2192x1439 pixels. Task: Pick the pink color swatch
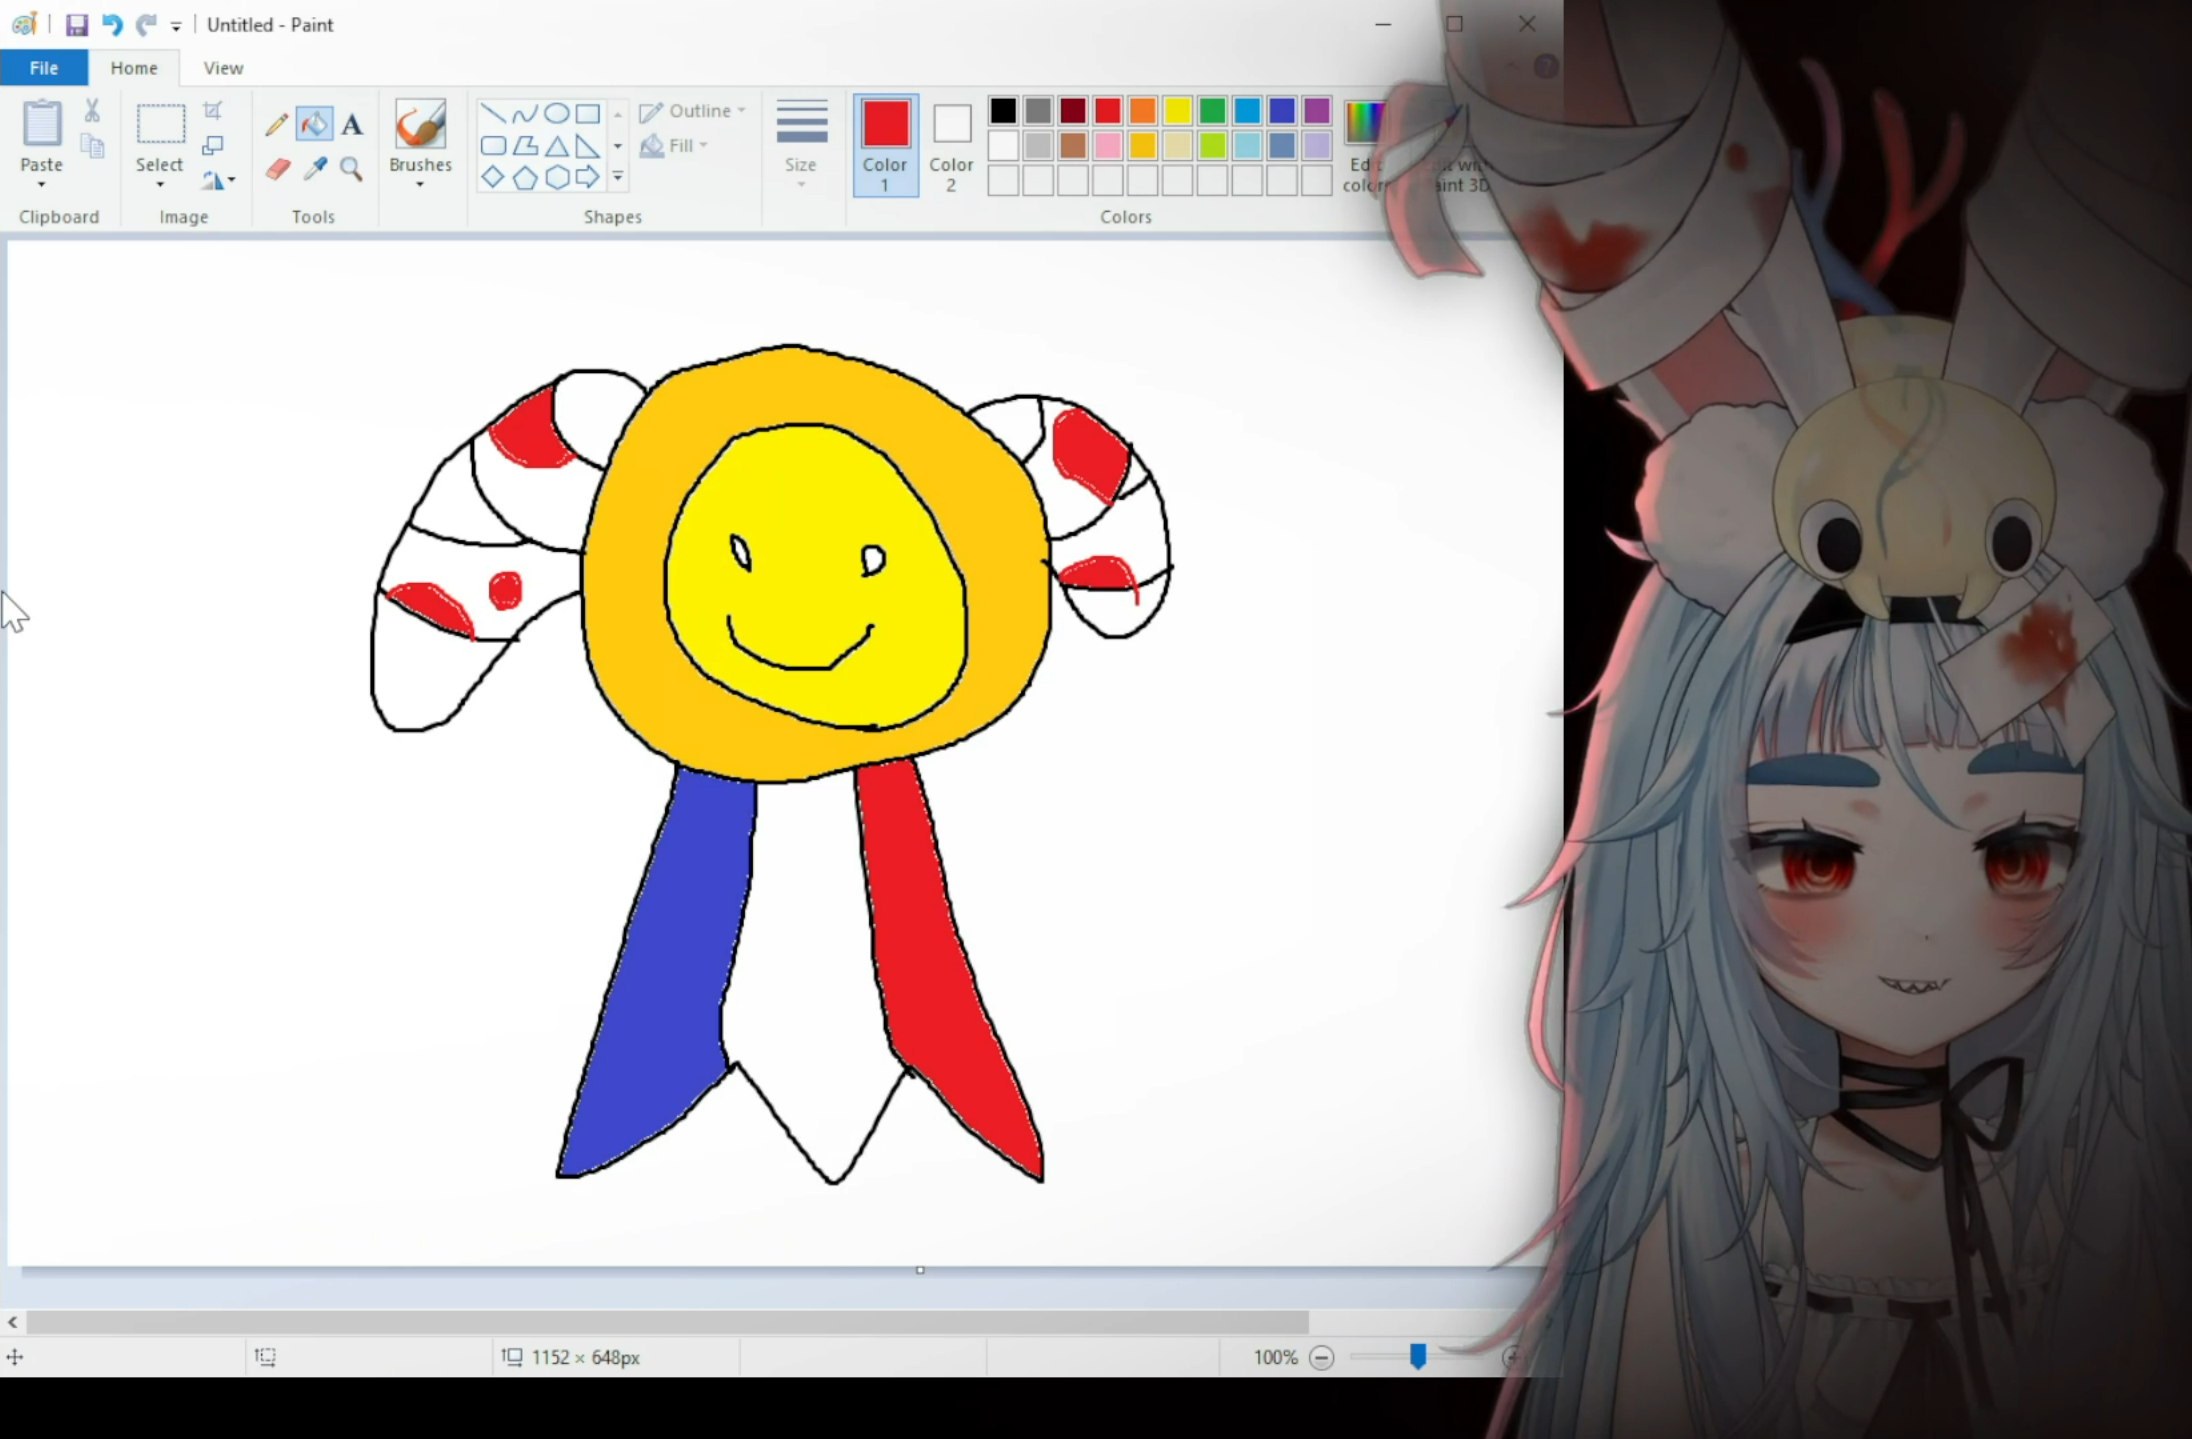click(1108, 146)
